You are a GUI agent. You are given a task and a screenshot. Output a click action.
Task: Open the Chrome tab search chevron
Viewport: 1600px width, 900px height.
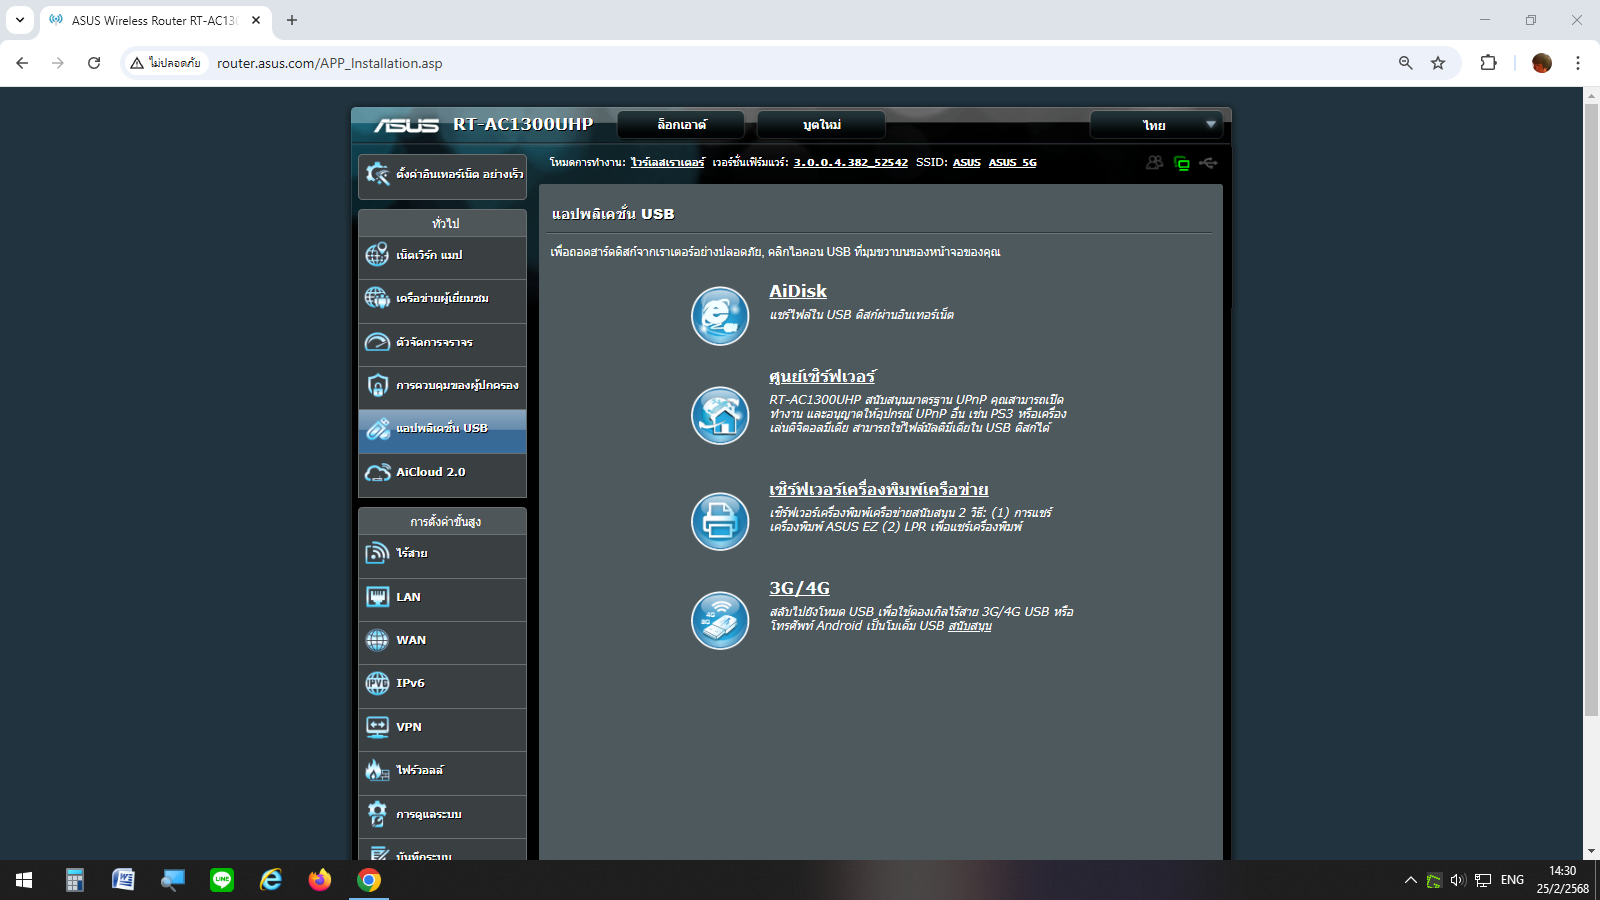[x=20, y=20]
